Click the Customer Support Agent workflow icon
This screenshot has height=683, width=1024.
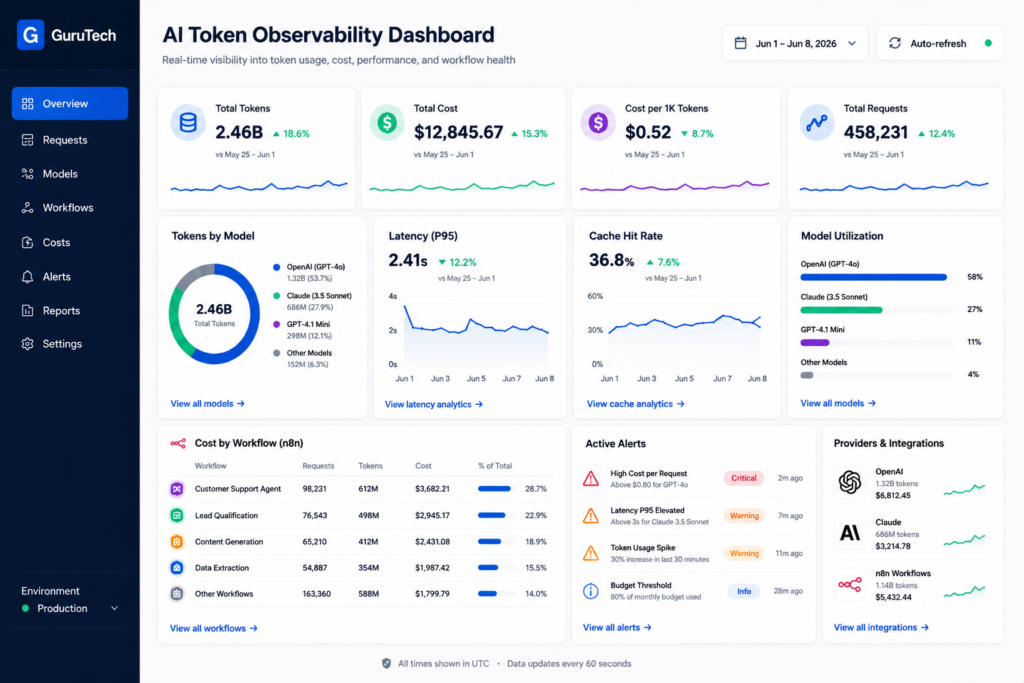click(177, 488)
